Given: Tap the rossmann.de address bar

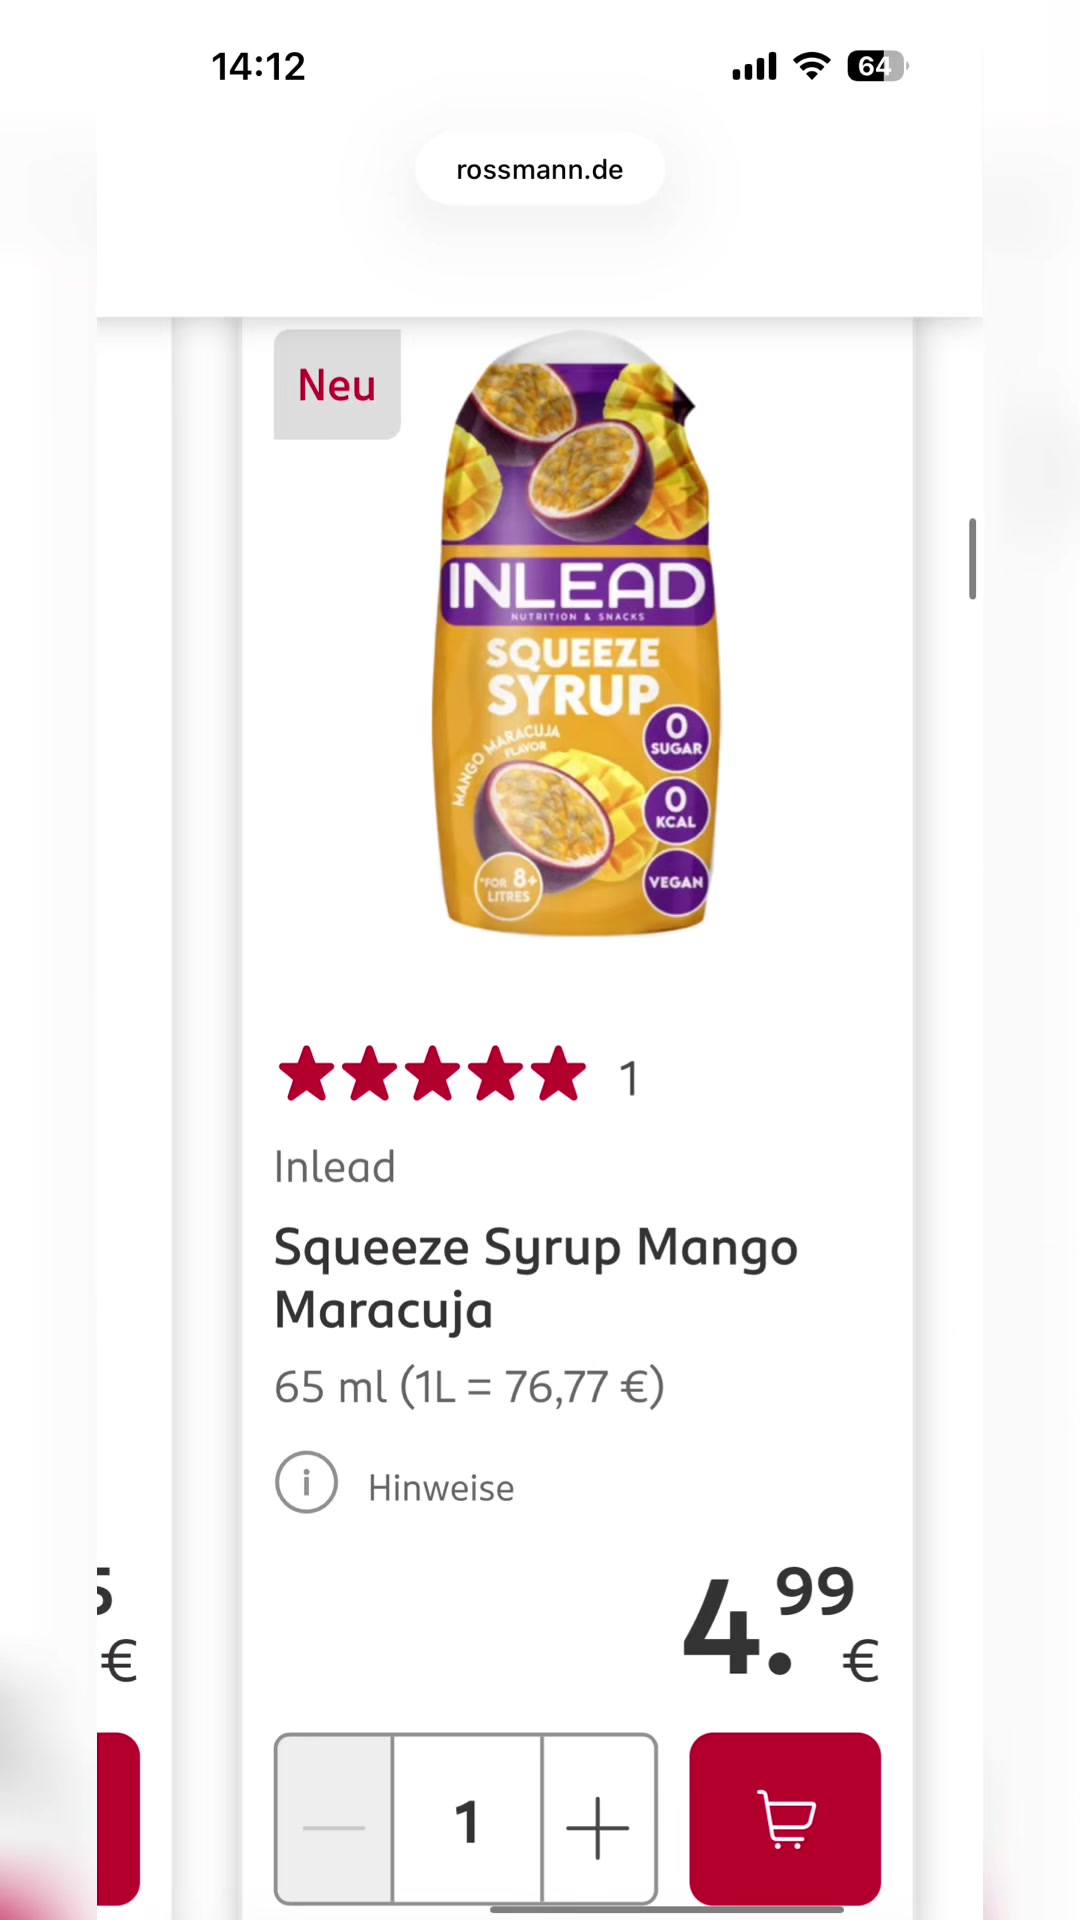Looking at the screenshot, I should (540, 169).
